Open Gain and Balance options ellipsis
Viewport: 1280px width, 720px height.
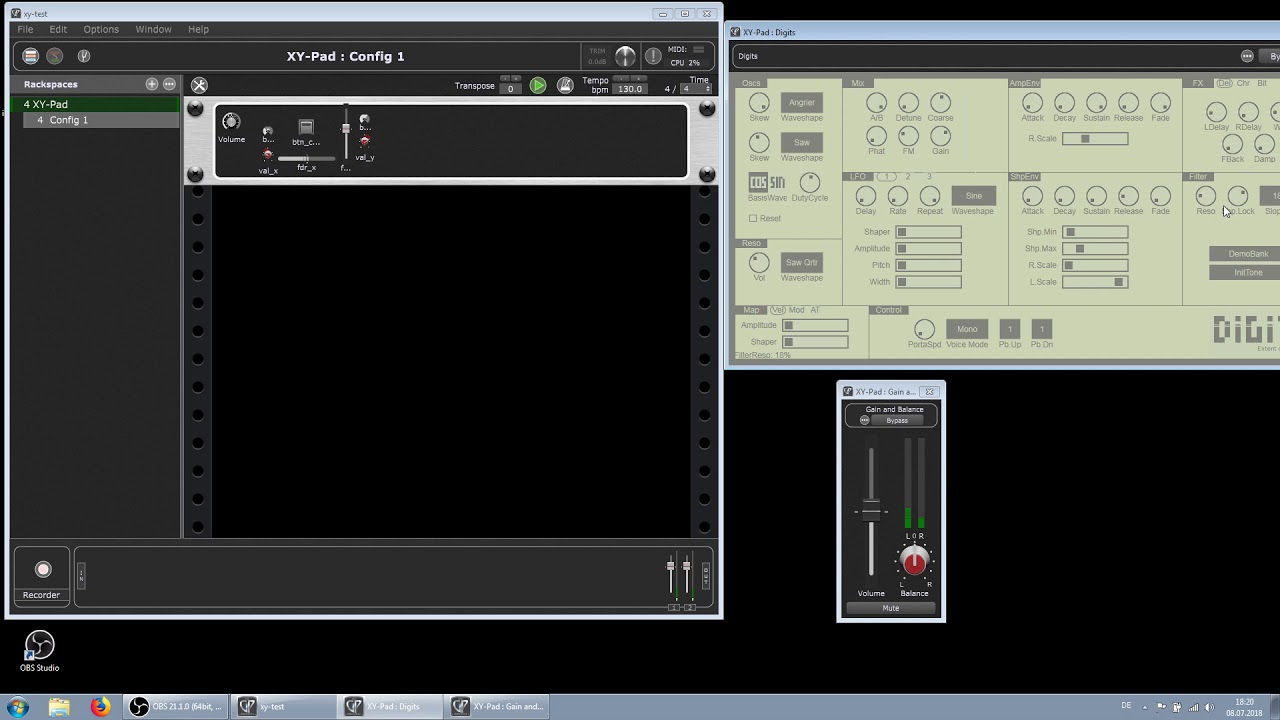865,420
